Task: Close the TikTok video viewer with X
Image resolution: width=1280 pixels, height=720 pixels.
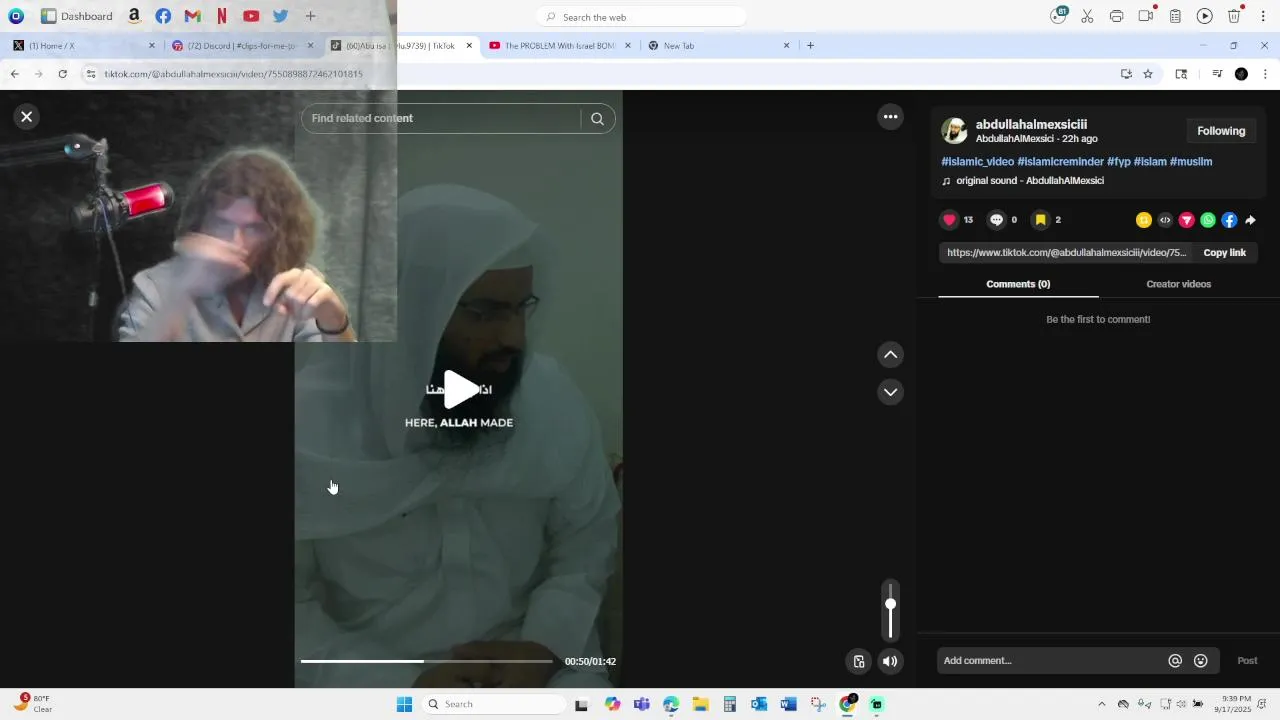Action: tap(27, 117)
